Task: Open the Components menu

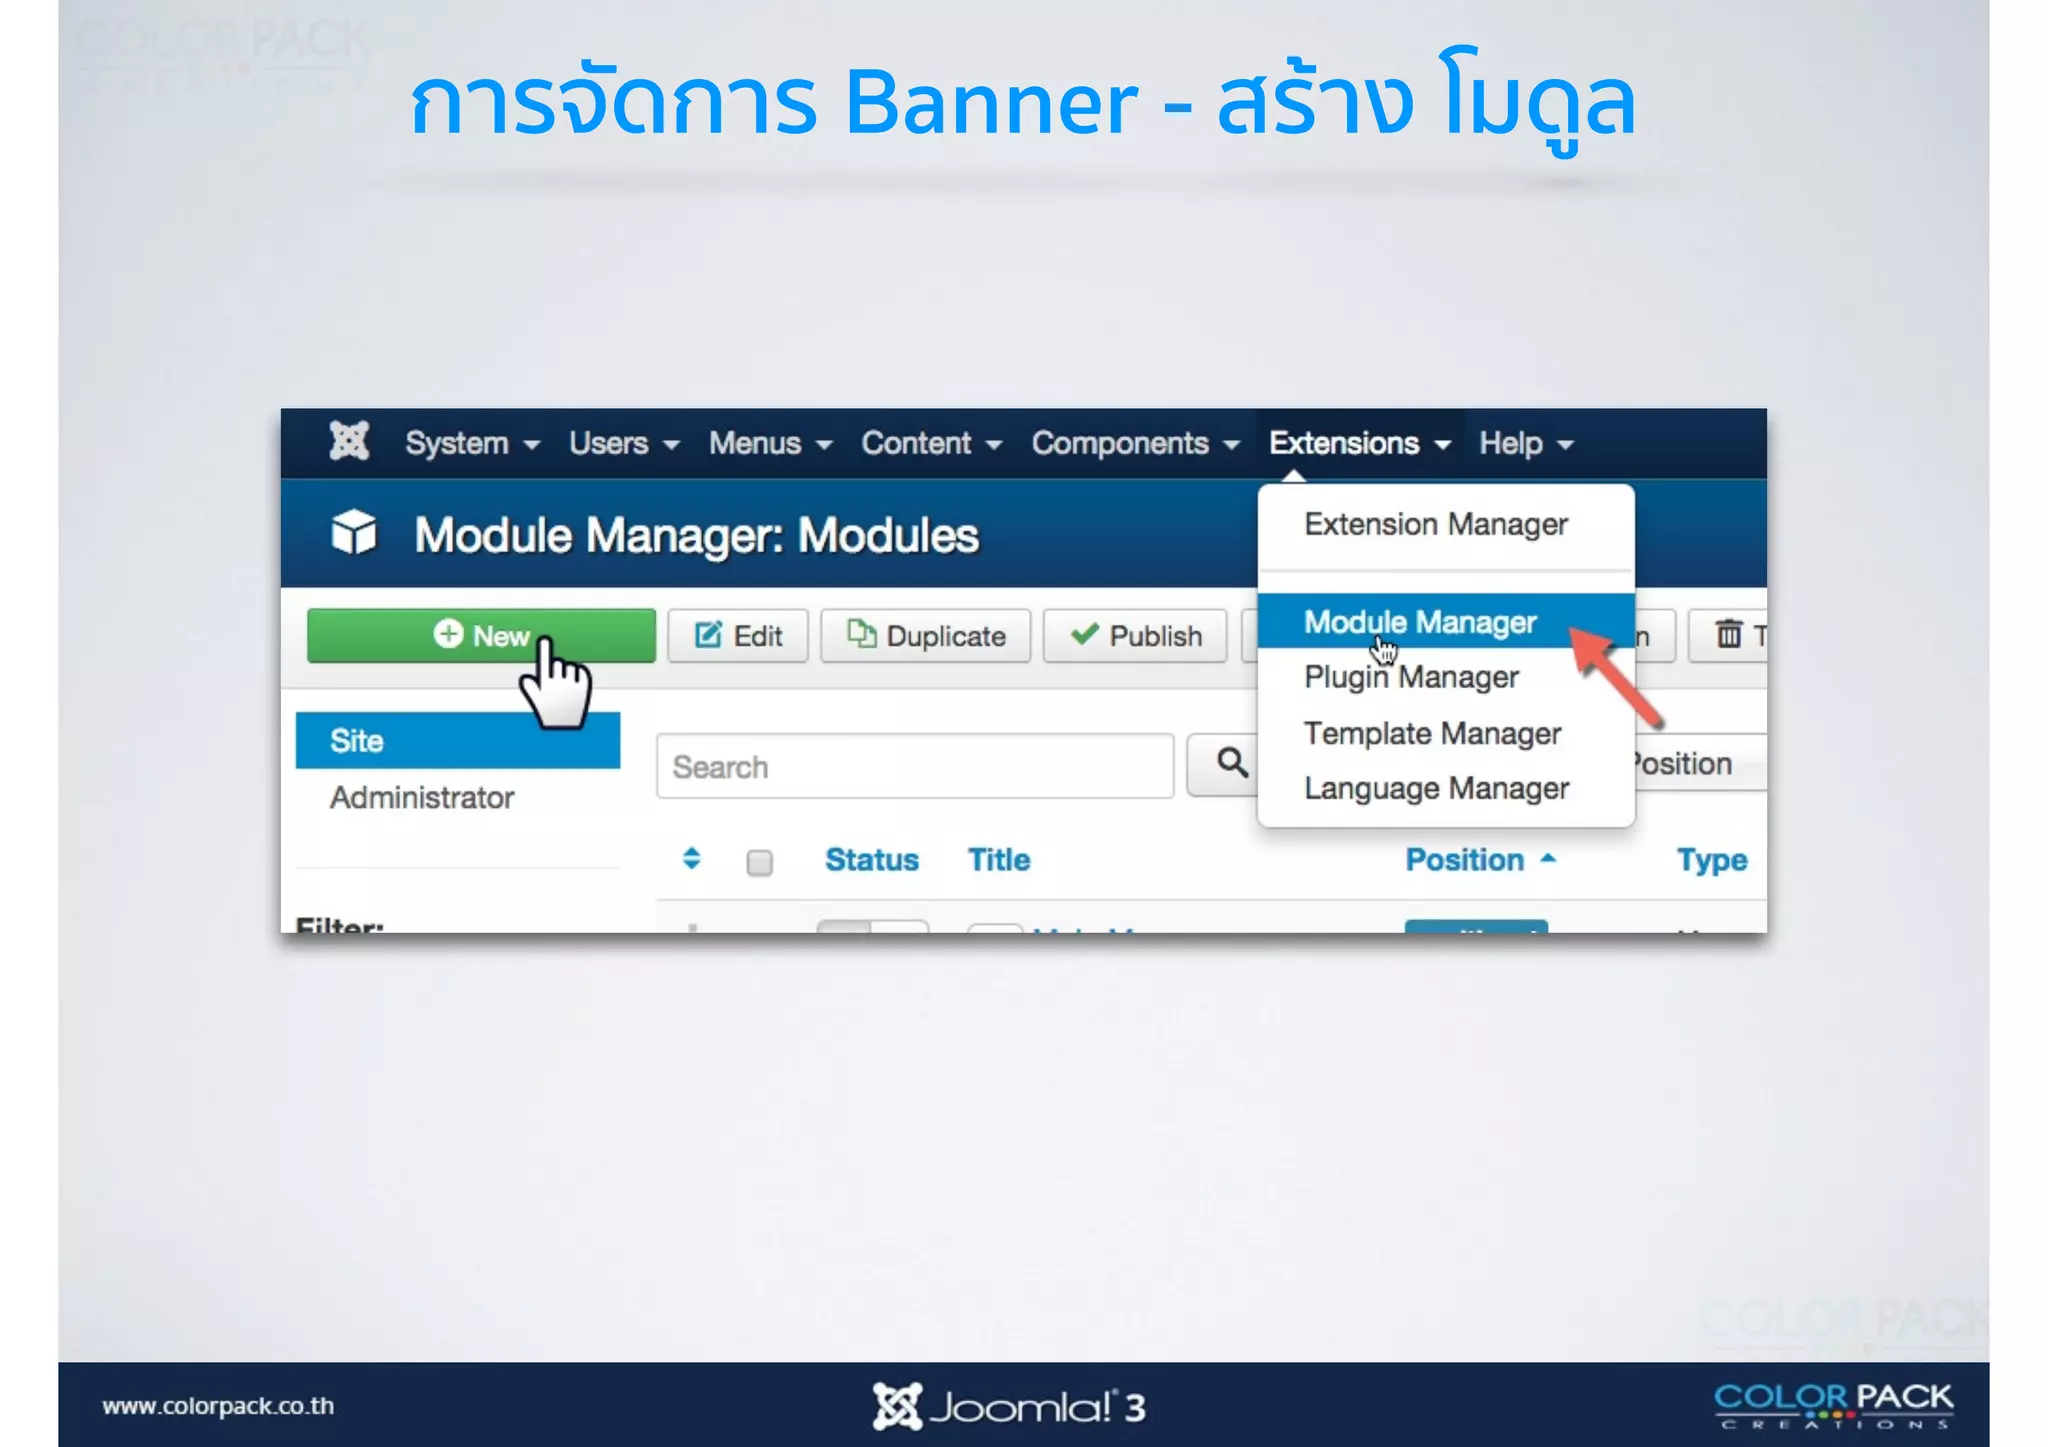Action: 1135,443
